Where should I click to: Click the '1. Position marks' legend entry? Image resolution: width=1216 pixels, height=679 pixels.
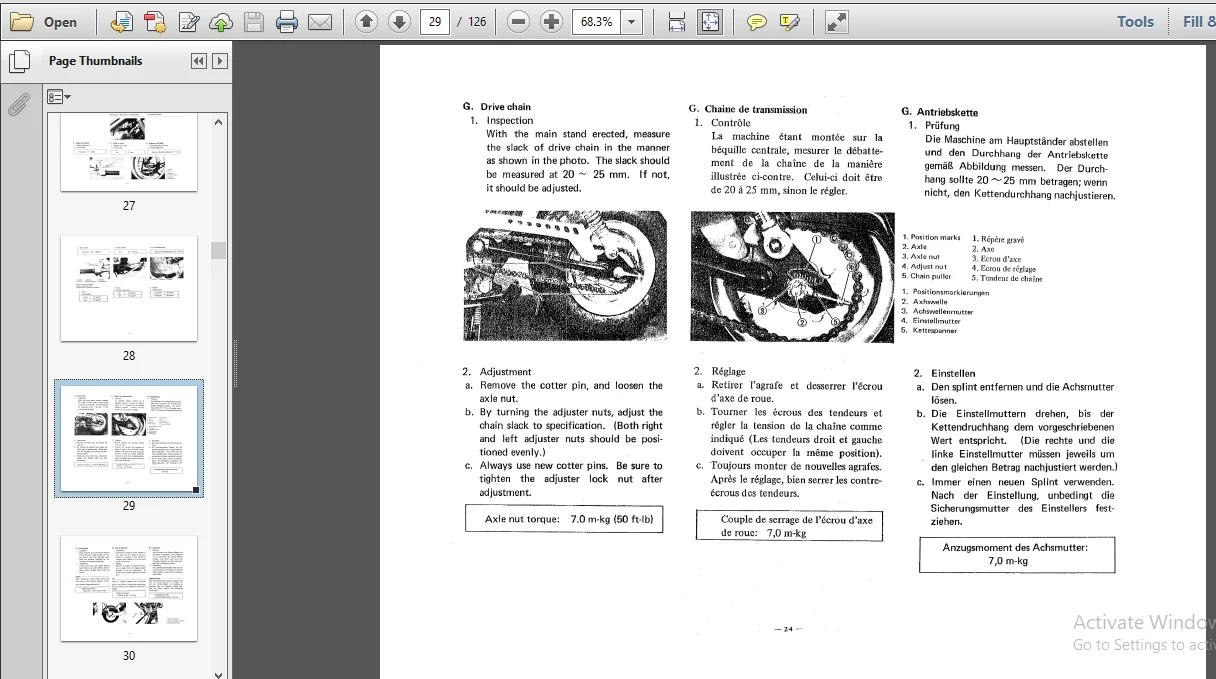(x=931, y=237)
